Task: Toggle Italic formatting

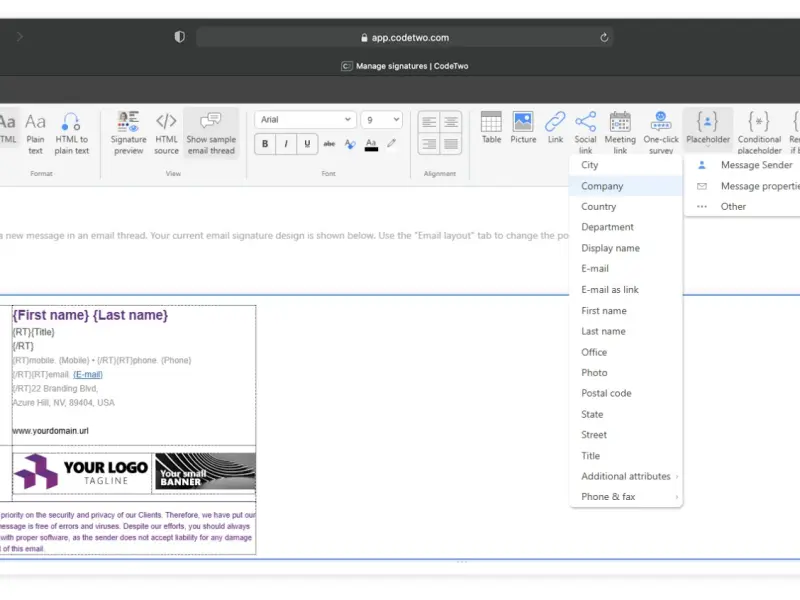Action: point(286,144)
